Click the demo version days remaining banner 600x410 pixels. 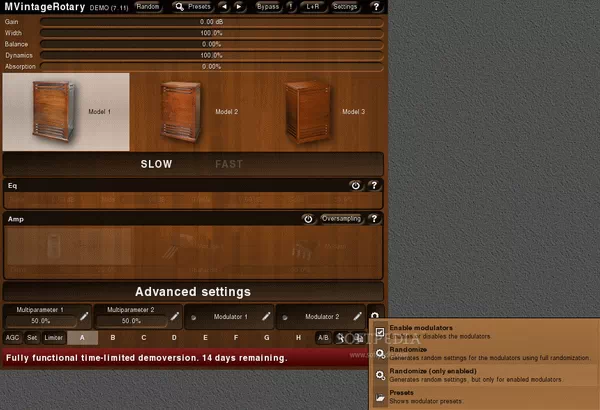tap(185, 358)
